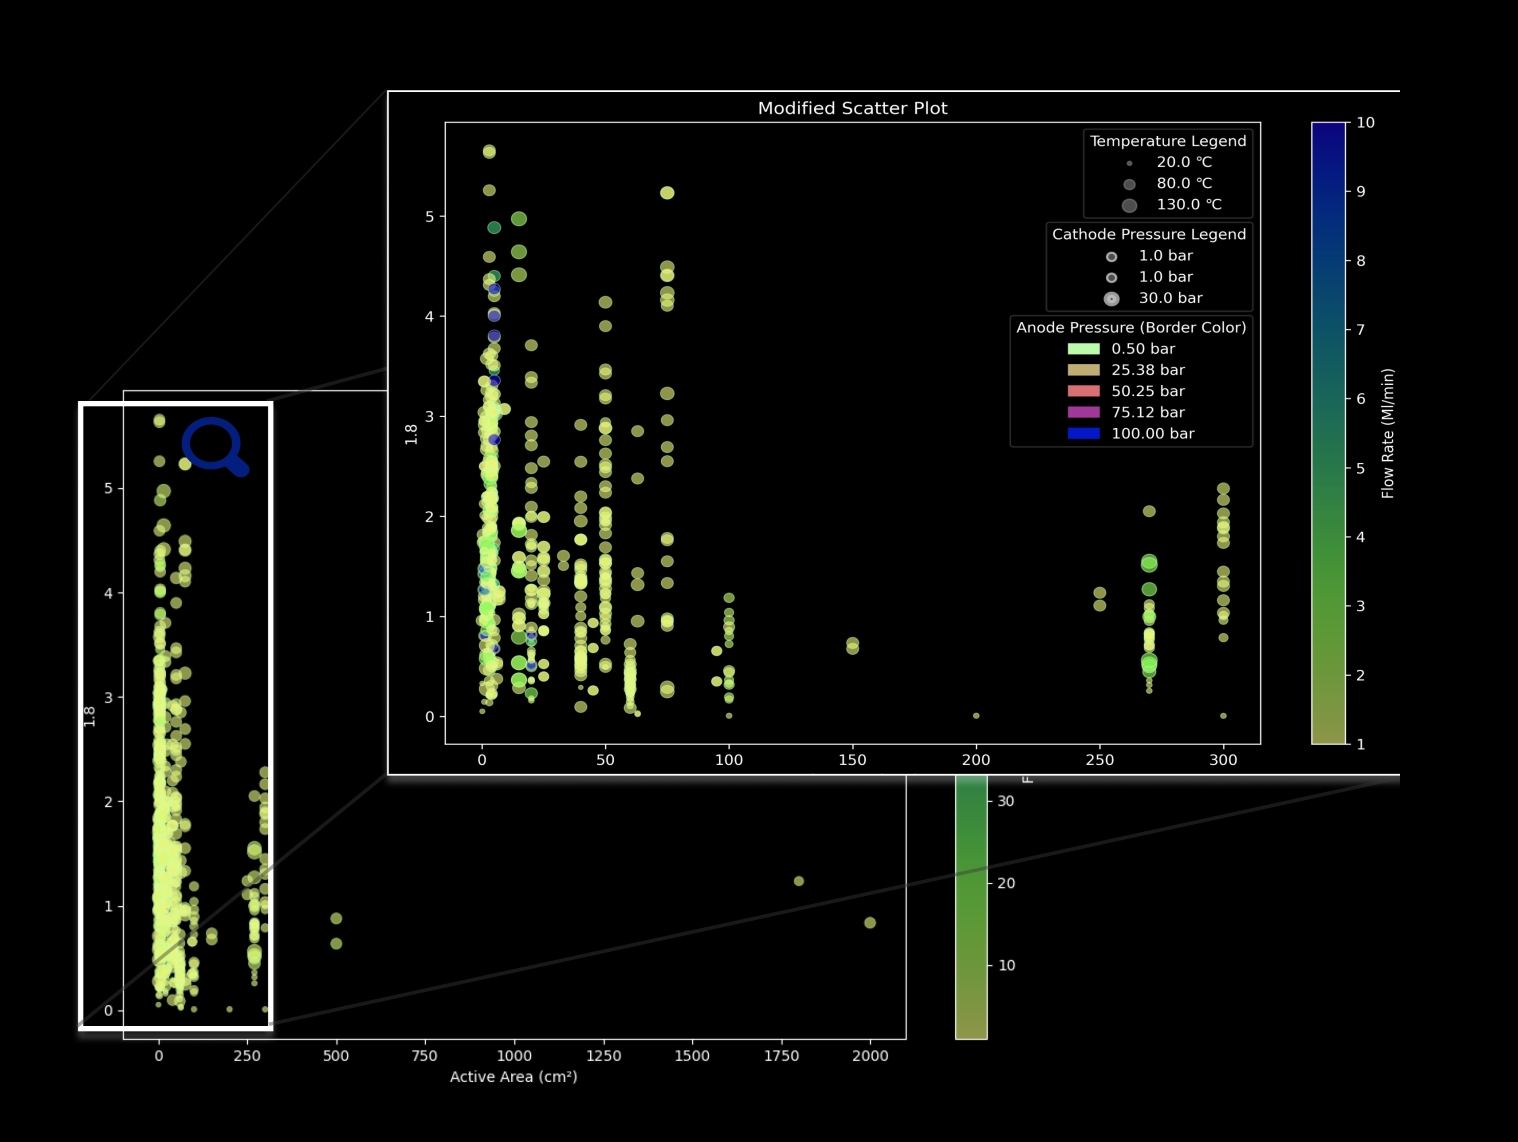Select the 75.12 bar anode pressure swatch
1518x1142 pixels.
(1083, 412)
